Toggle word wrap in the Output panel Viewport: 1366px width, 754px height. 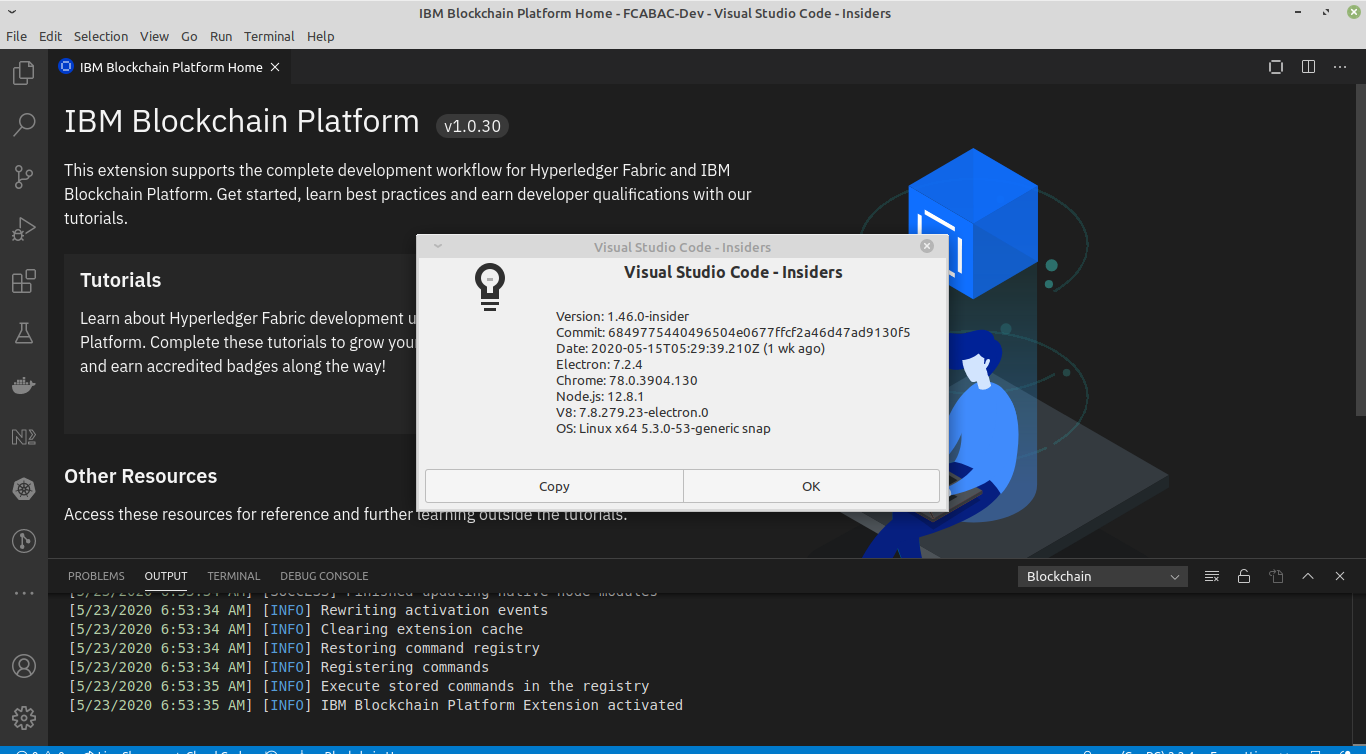1212,576
